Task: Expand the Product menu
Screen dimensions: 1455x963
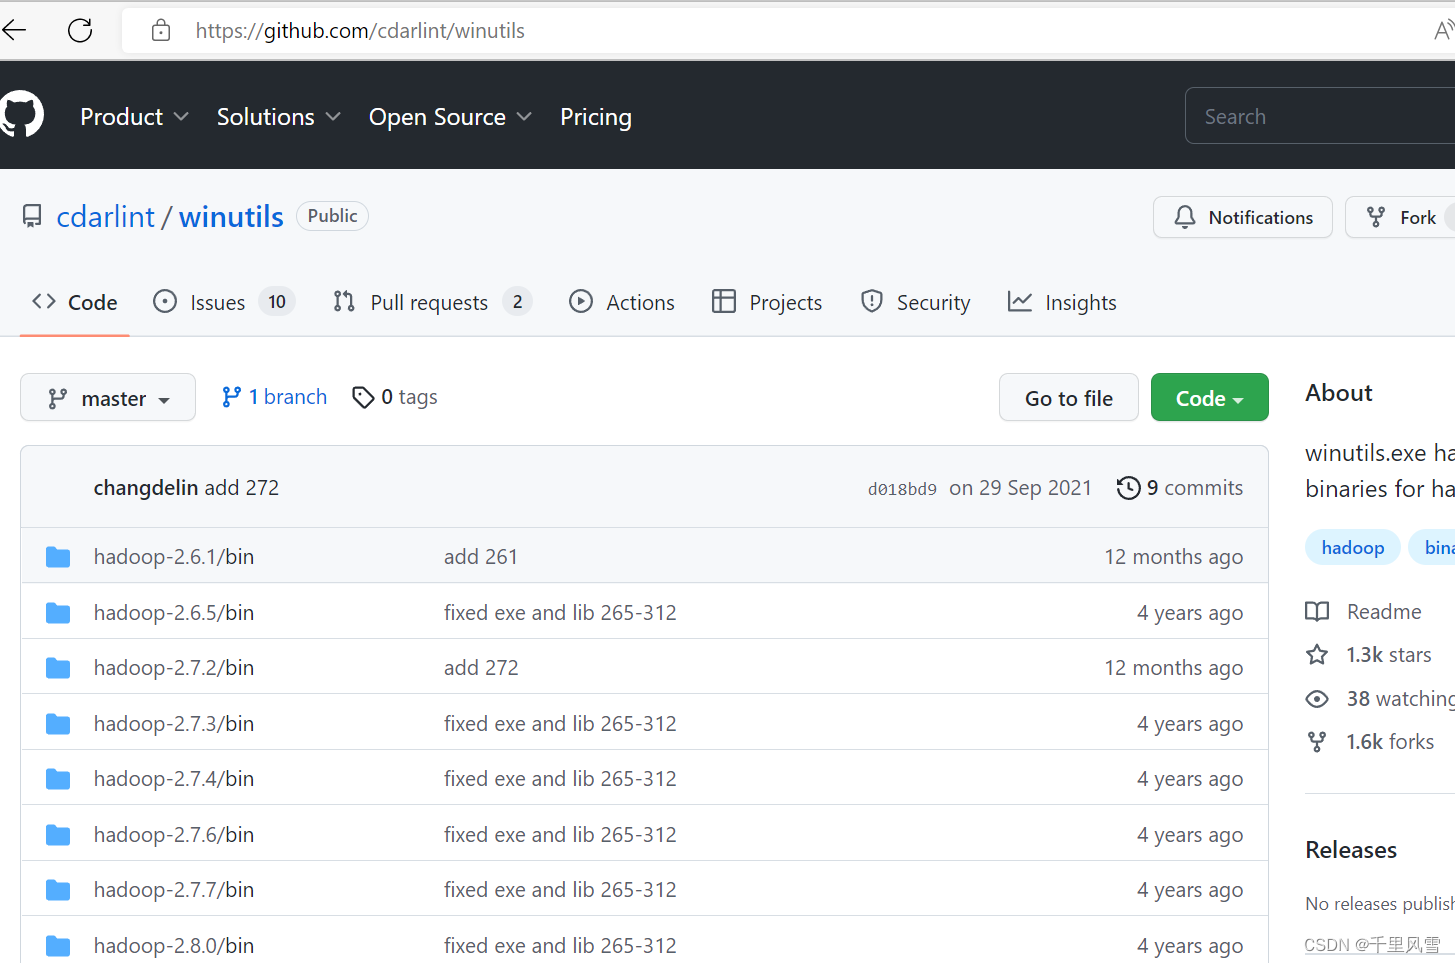Action: [x=134, y=117]
